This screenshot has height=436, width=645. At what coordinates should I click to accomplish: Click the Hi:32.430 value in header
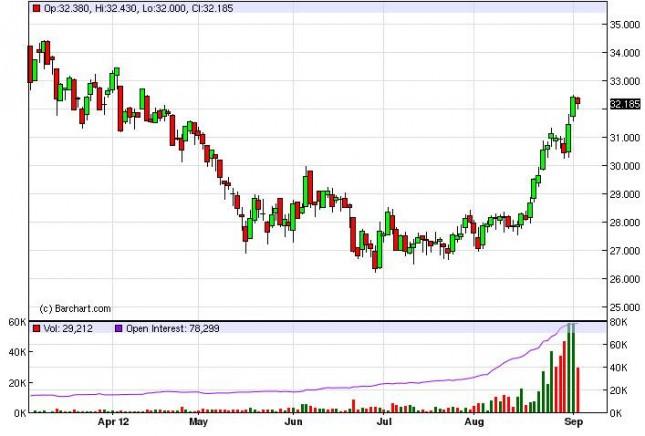tap(115, 8)
